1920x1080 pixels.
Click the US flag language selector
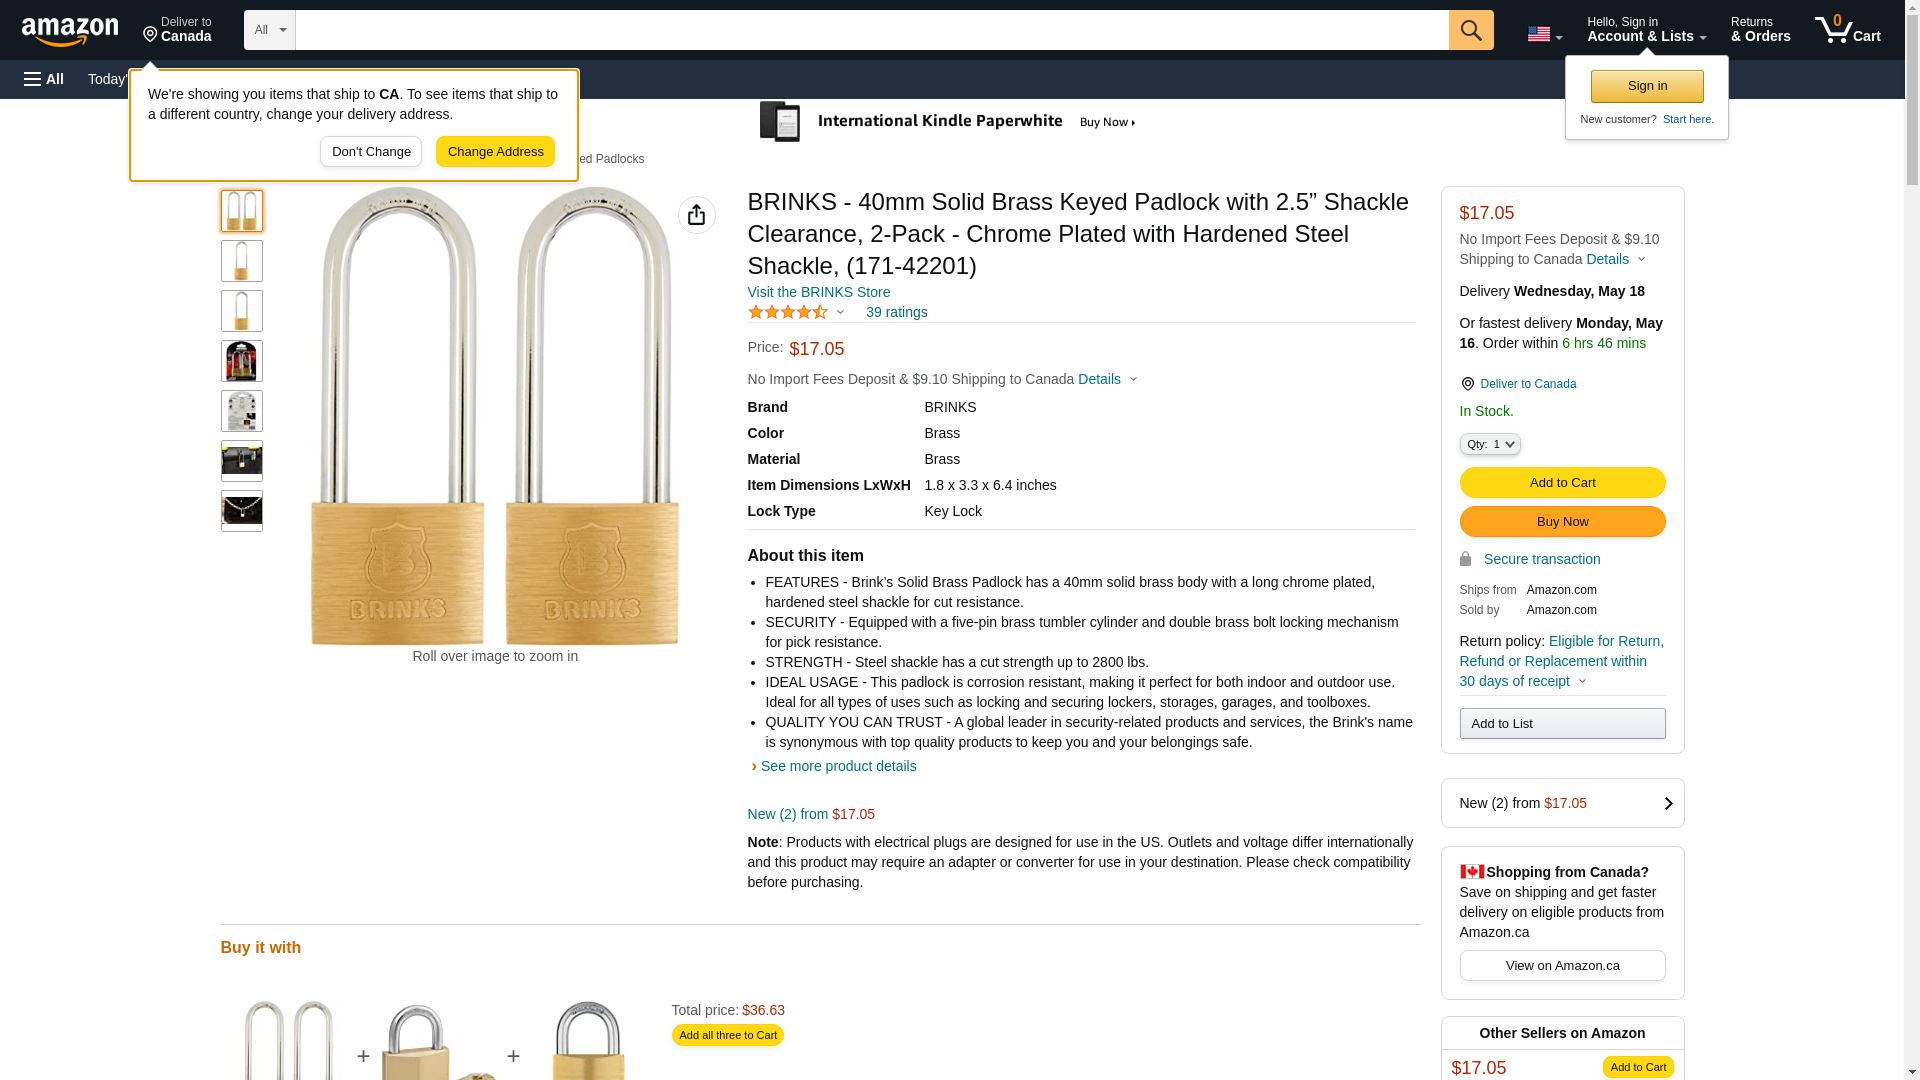(x=1543, y=34)
